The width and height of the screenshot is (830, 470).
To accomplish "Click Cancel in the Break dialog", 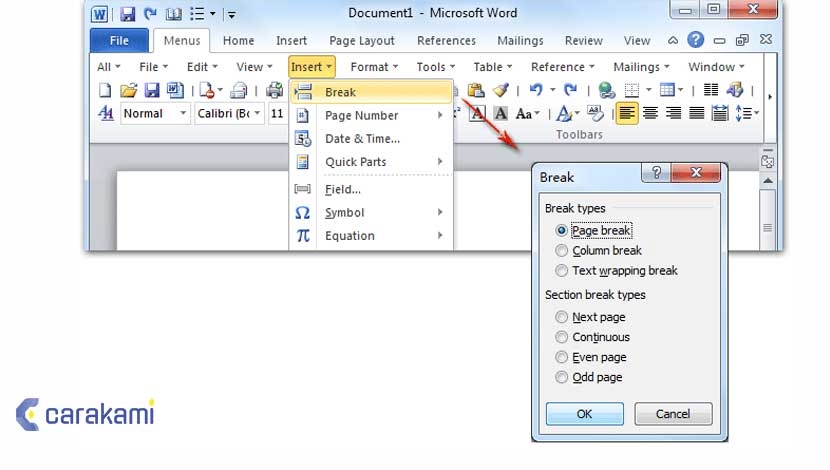I will 673,414.
